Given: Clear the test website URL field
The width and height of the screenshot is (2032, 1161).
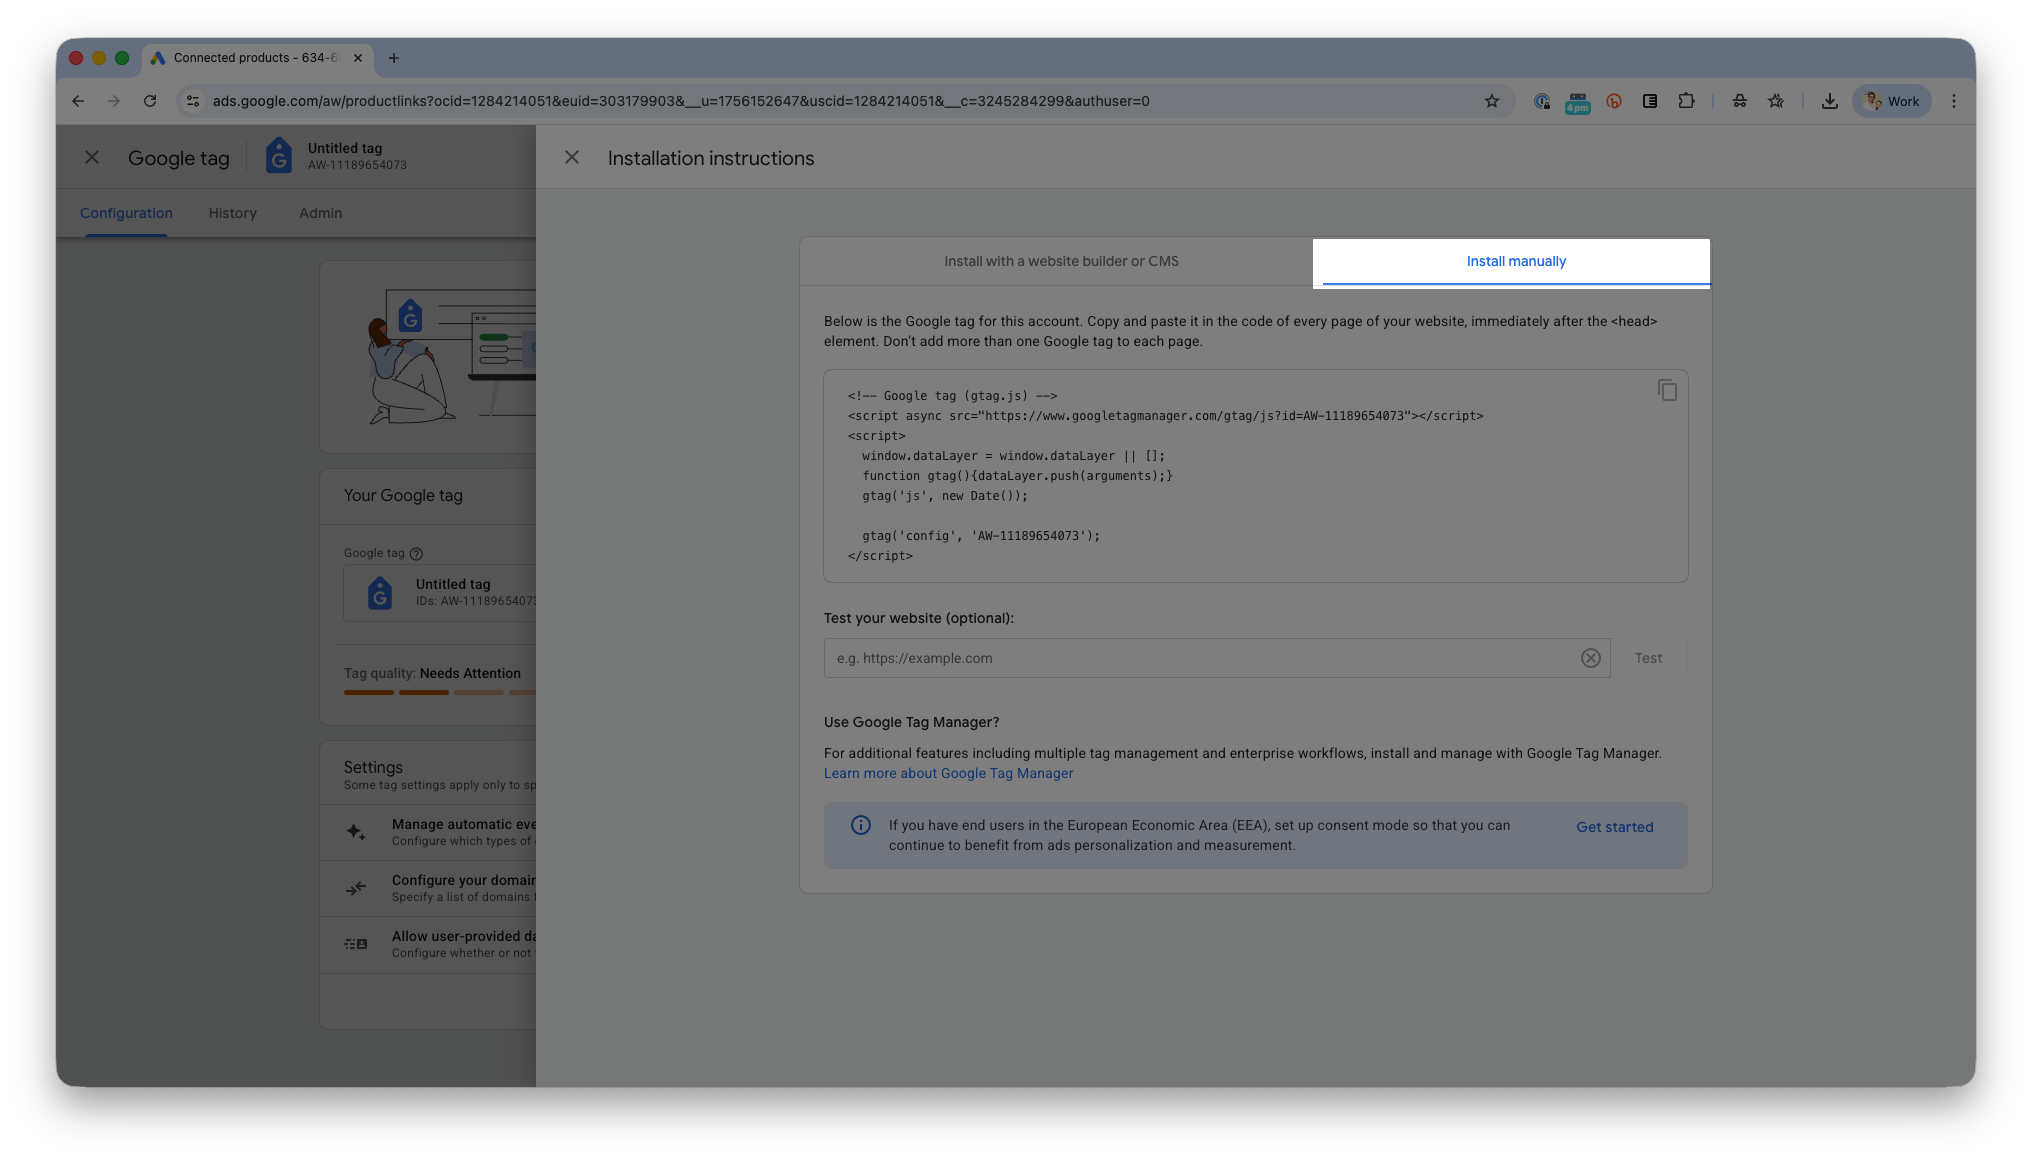Looking at the screenshot, I should point(1590,658).
